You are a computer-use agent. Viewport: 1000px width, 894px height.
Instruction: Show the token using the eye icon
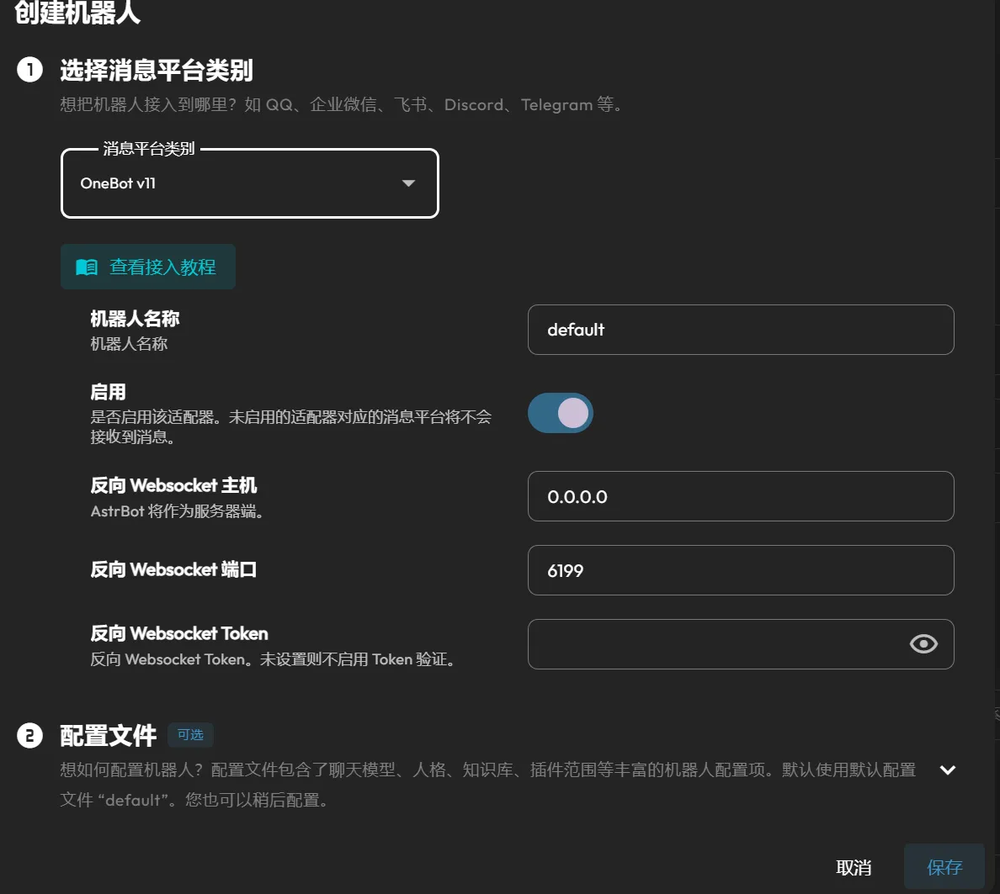tap(923, 644)
